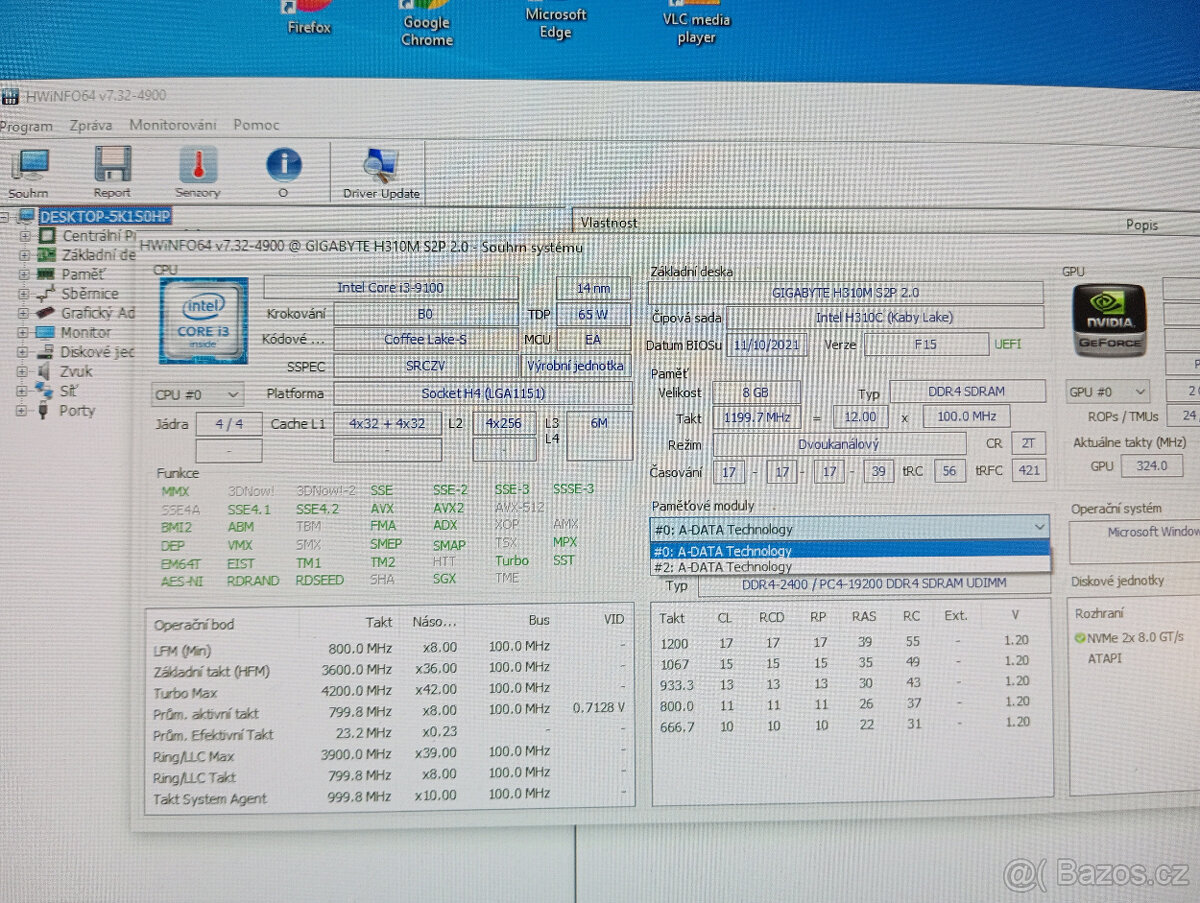Open the Monitorování menu
This screenshot has width=1200, height=903.
(x=173, y=125)
